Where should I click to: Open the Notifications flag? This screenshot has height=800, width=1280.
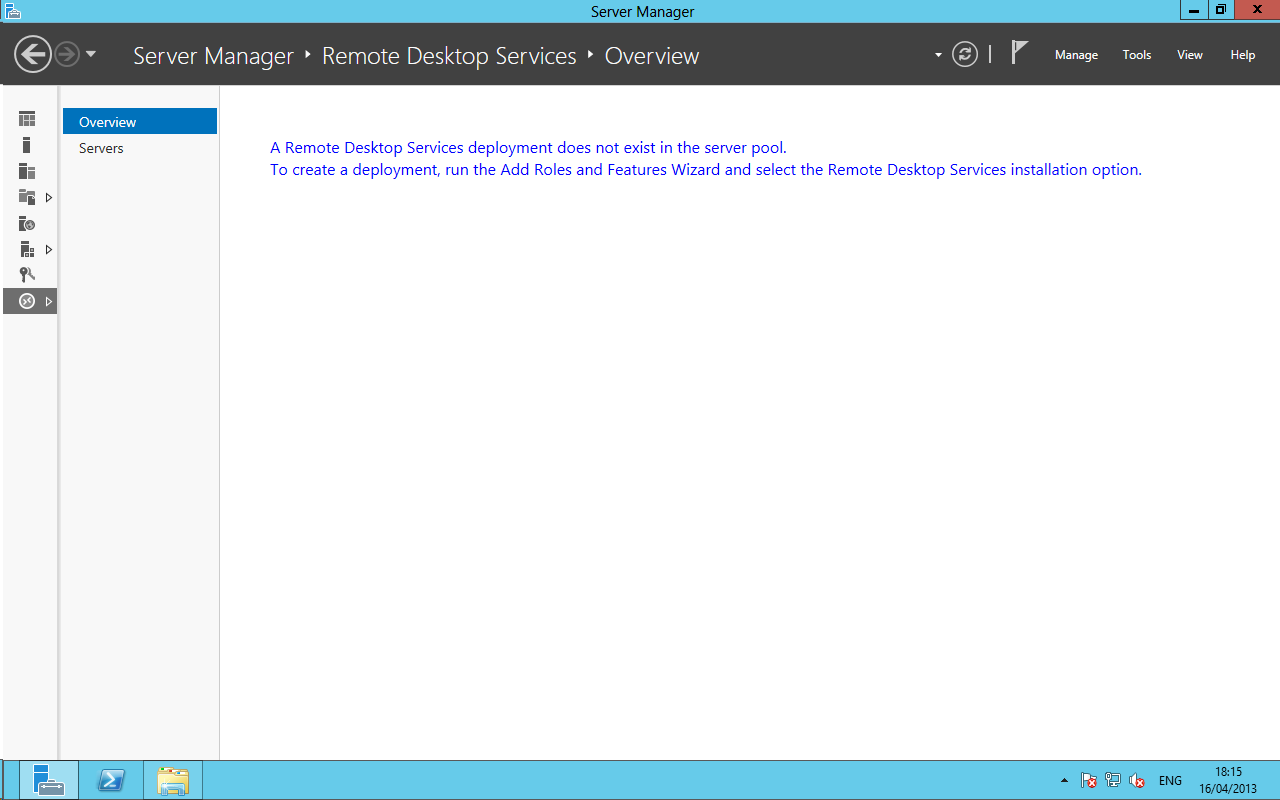pyautogui.click(x=1019, y=53)
